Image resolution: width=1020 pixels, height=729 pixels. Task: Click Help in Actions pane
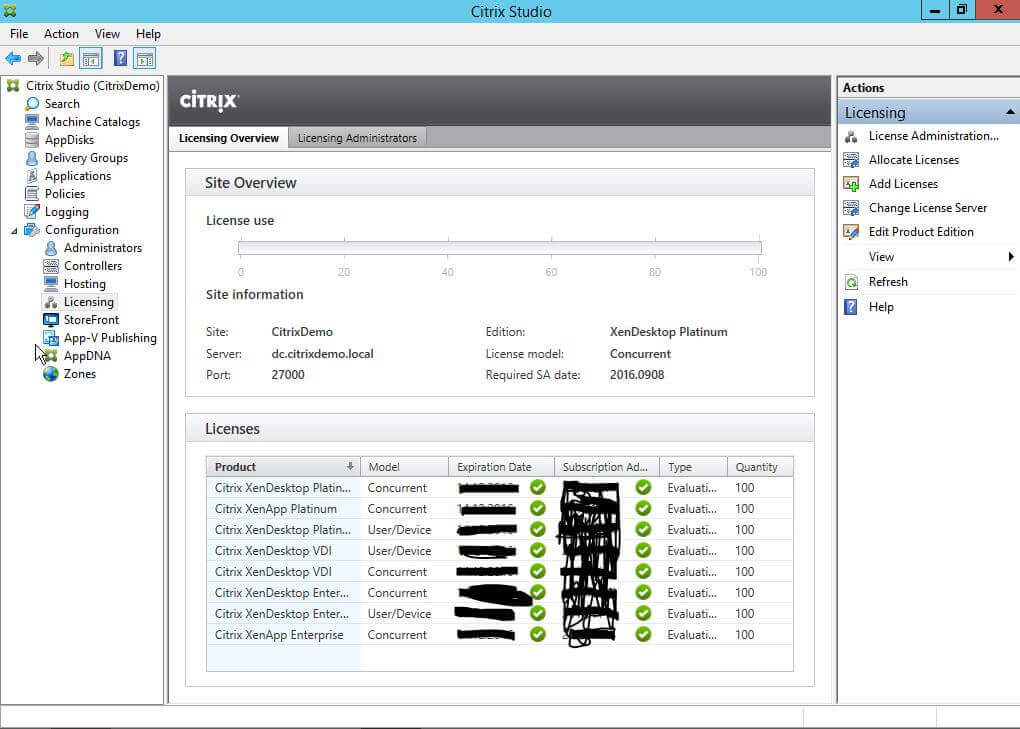point(881,307)
